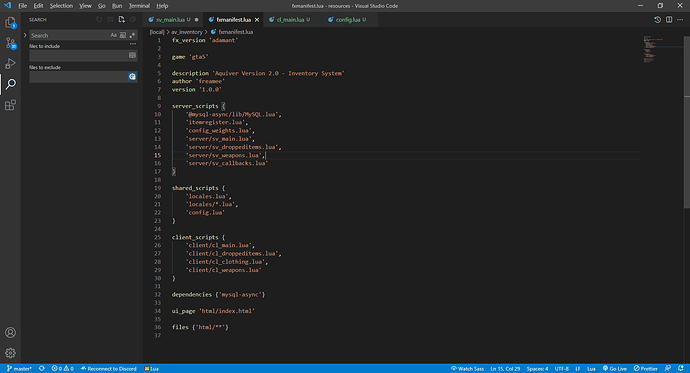Click line number 19 in gutter
Image resolution: width=690 pixels, height=373 pixels.
[x=158, y=188]
